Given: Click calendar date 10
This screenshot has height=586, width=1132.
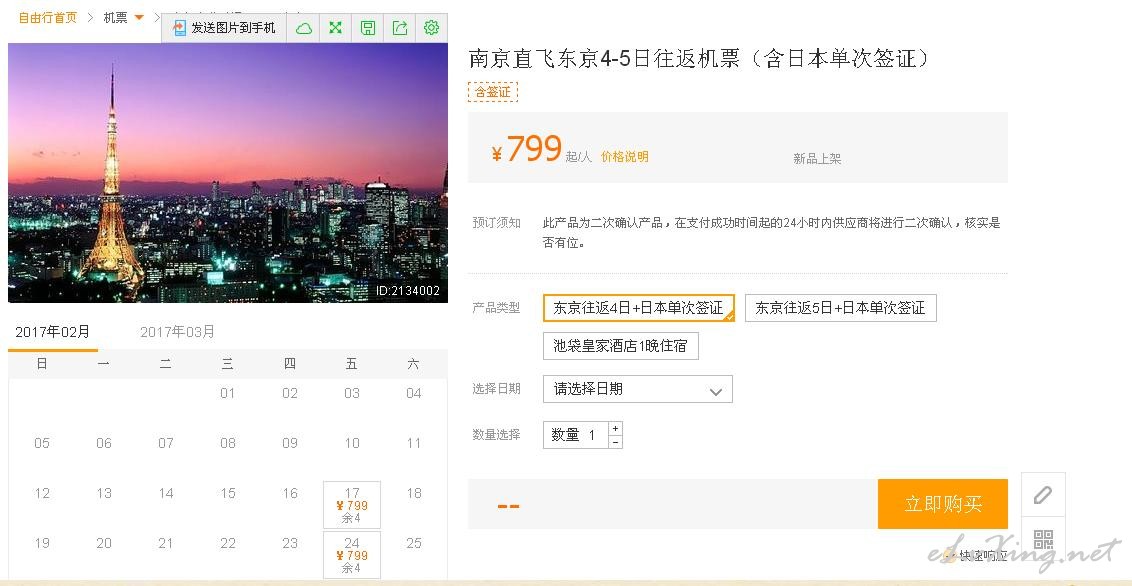Looking at the screenshot, I should 352,443.
